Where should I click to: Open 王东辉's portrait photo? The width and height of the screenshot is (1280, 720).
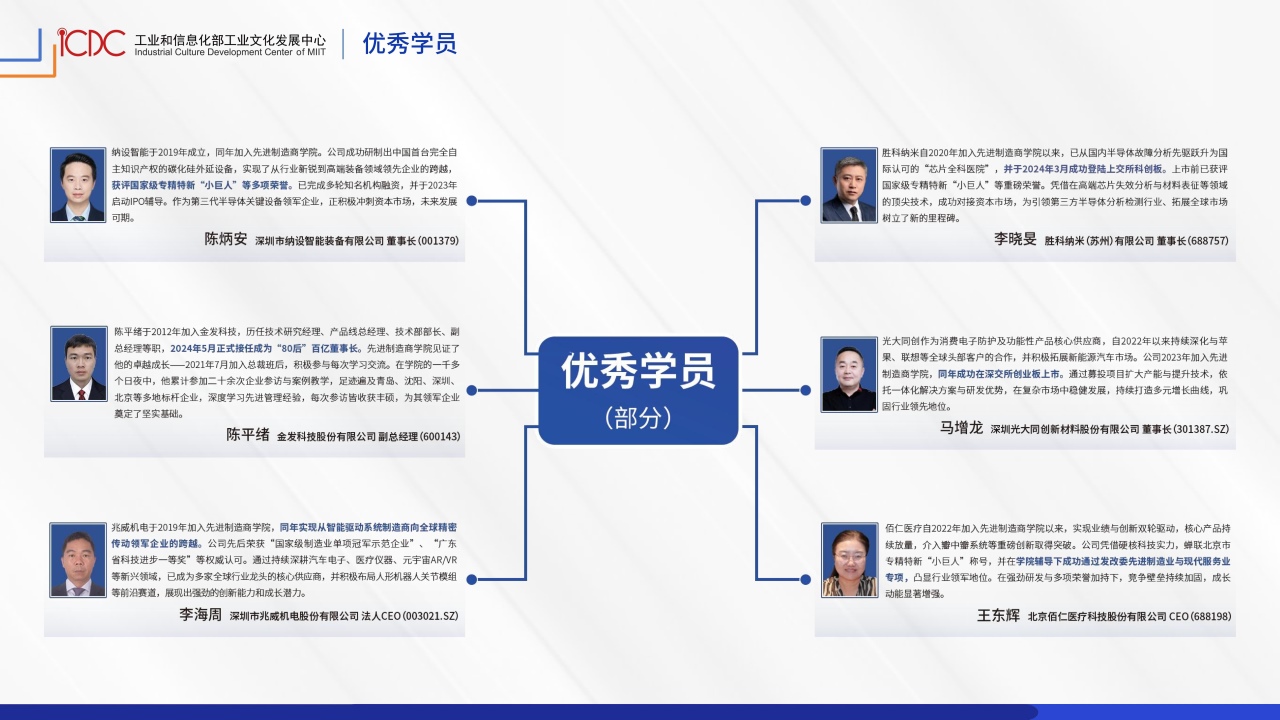[848, 560]
